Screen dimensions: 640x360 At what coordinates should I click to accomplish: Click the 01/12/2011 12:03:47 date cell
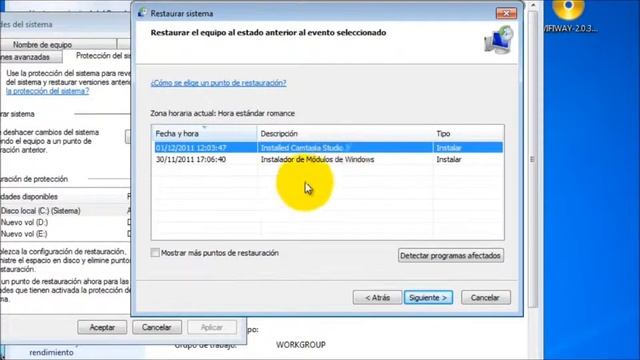pyautogui.click(x=191, y=148)
